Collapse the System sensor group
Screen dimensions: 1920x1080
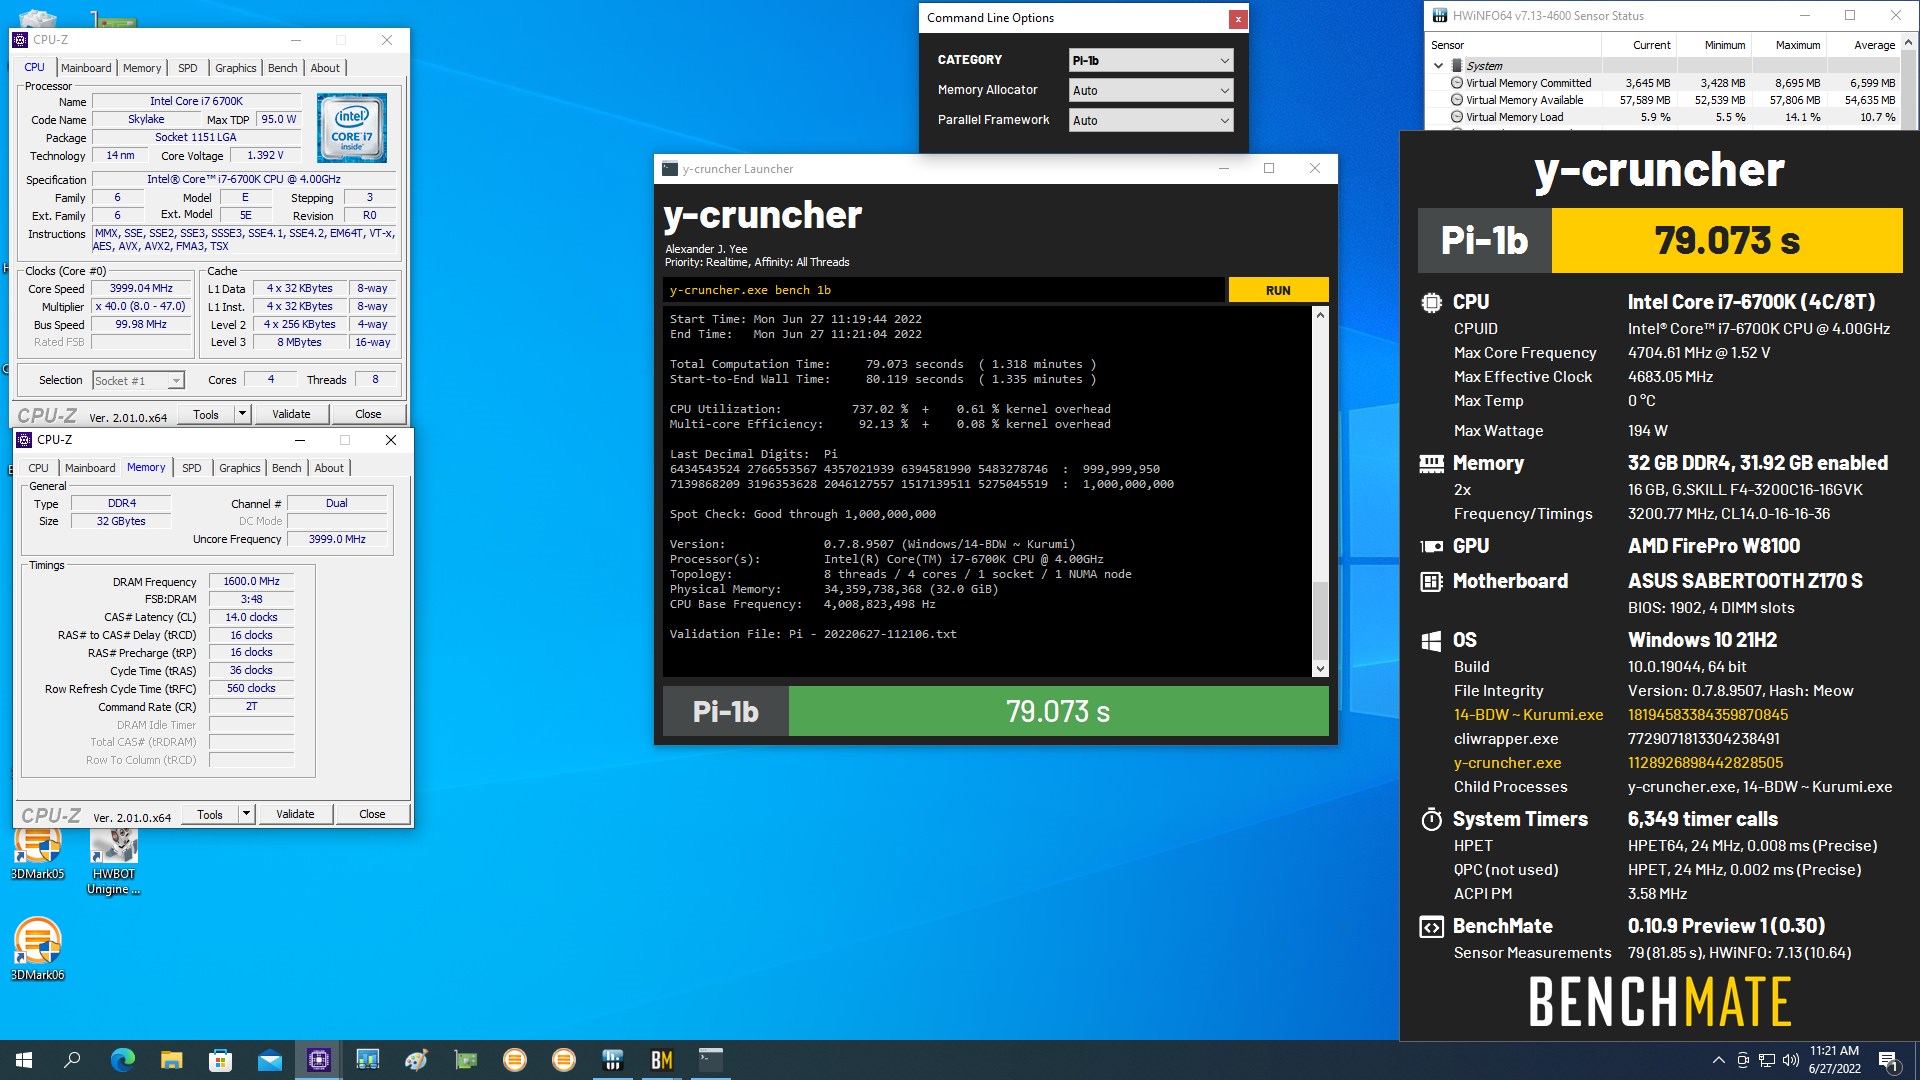(x=1438, y=66)
